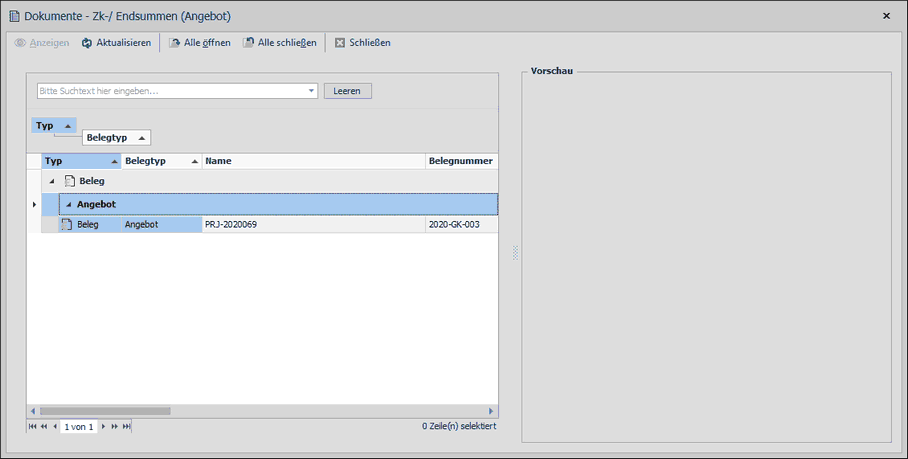Jump to last record in pager

point(127,427)
